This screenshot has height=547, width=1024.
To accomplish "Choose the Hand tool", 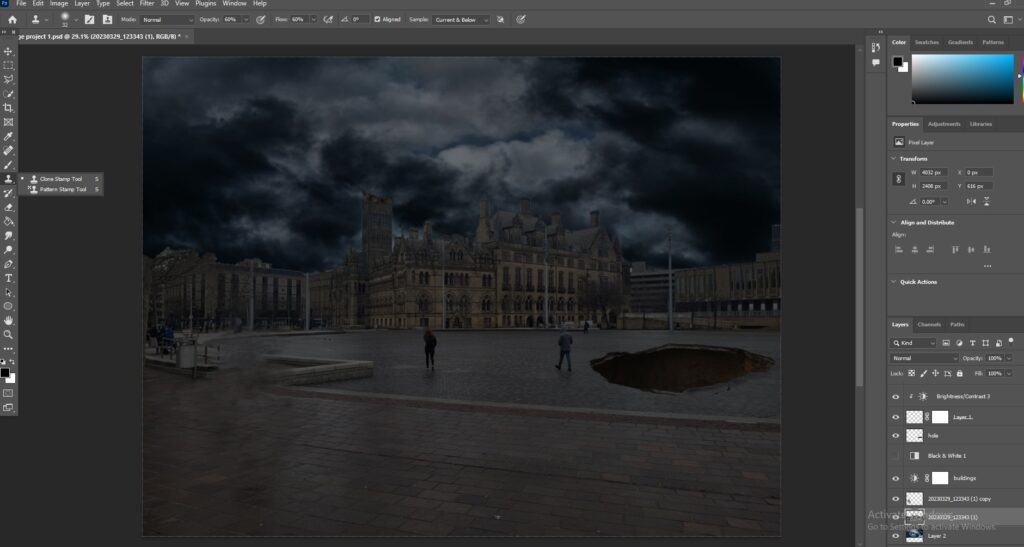I will (x=9, y=320).
